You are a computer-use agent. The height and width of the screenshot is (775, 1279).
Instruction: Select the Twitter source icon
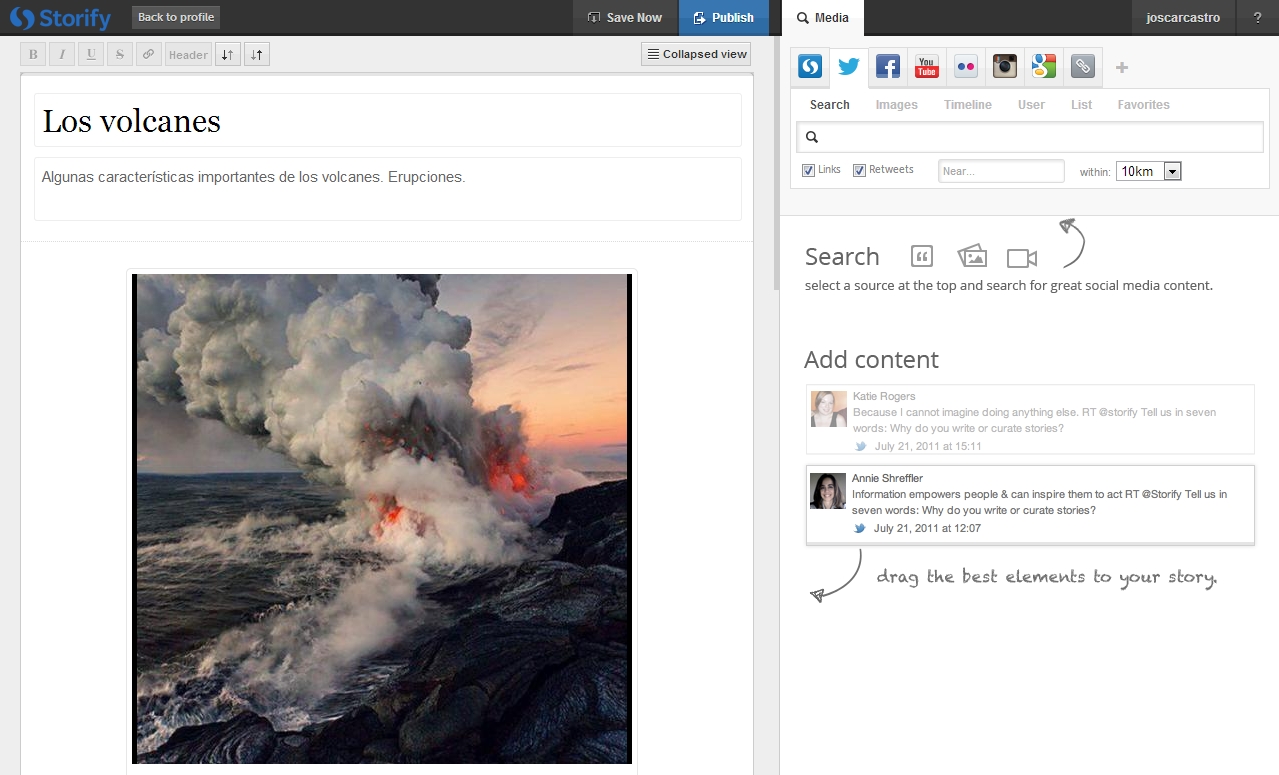849,67
